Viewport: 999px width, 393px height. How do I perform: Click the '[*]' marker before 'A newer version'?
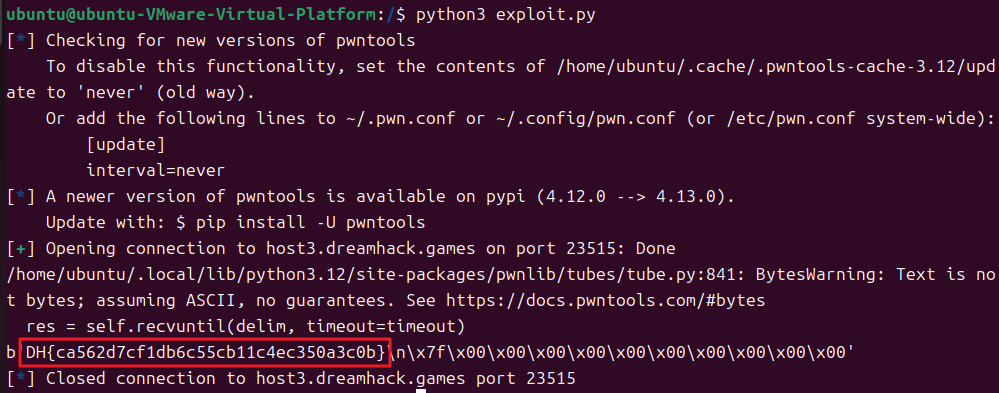click(x=21, y=197)
